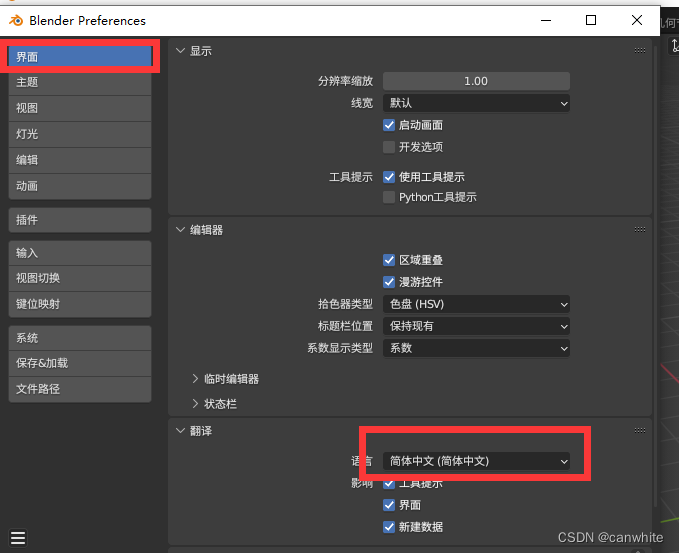The image size is (679, 553).
Task: Select the 界面 preferences tab
Action: click(x=80, y=57)
